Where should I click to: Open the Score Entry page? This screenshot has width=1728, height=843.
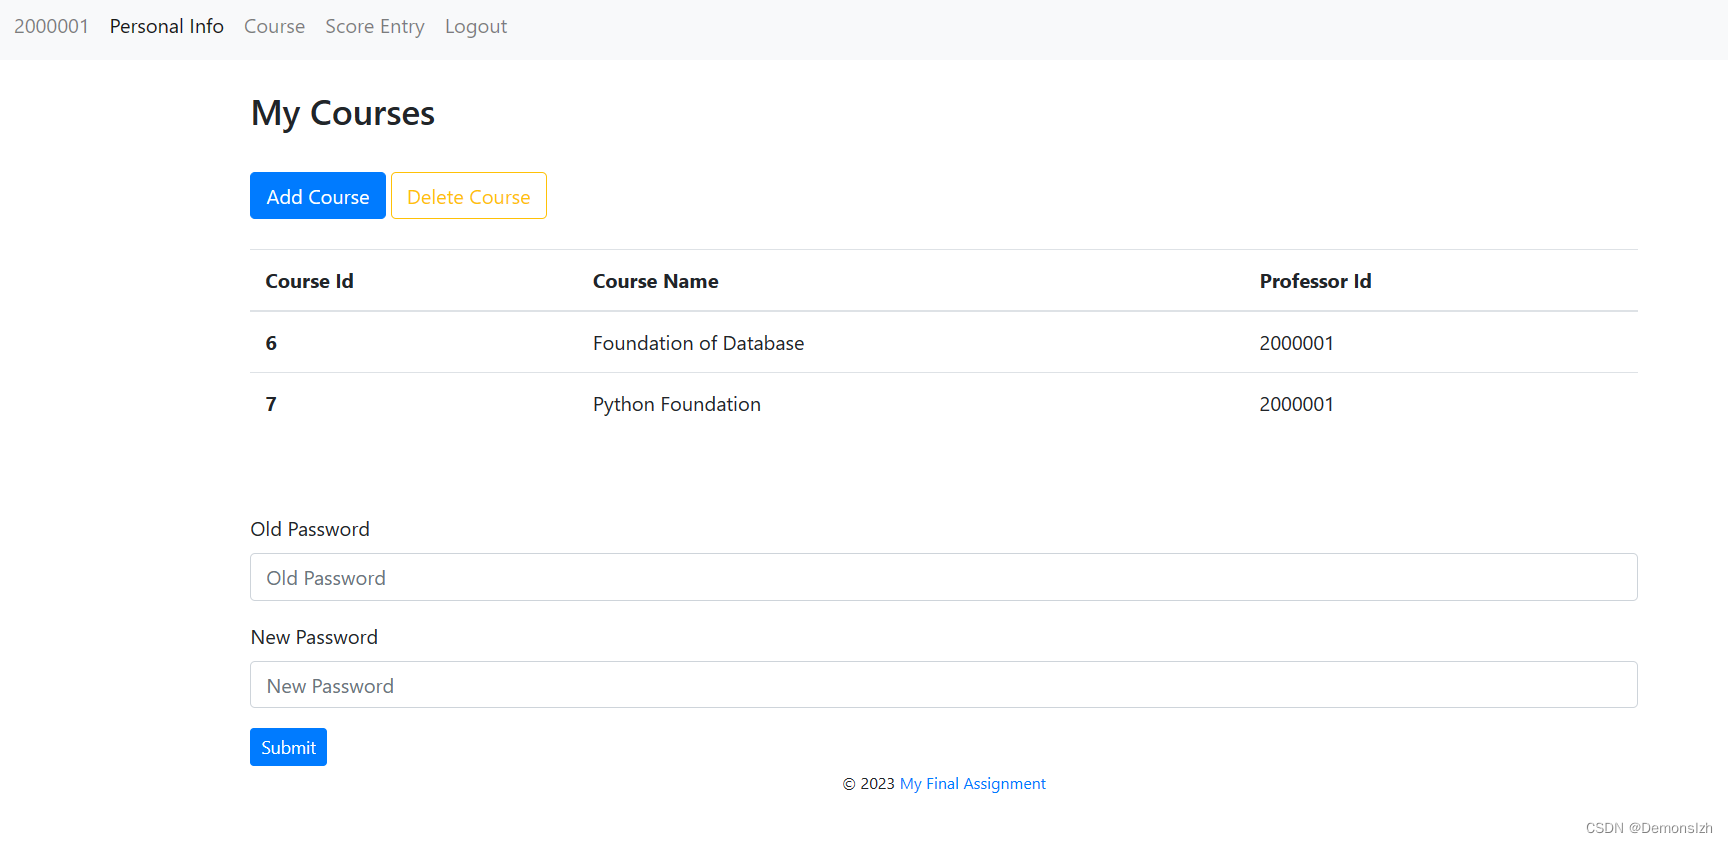point(374,27)
